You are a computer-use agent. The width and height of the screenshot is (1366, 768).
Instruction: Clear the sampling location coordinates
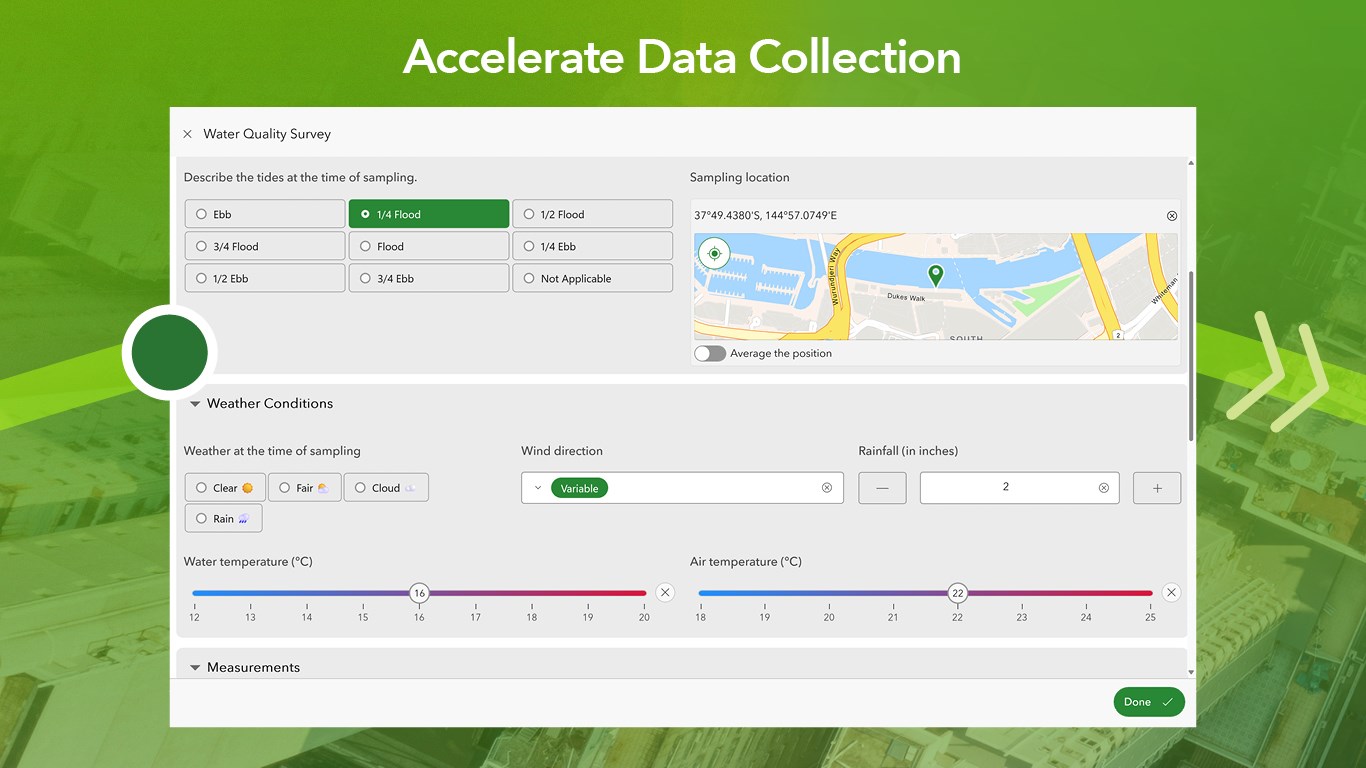point(1172,216)
